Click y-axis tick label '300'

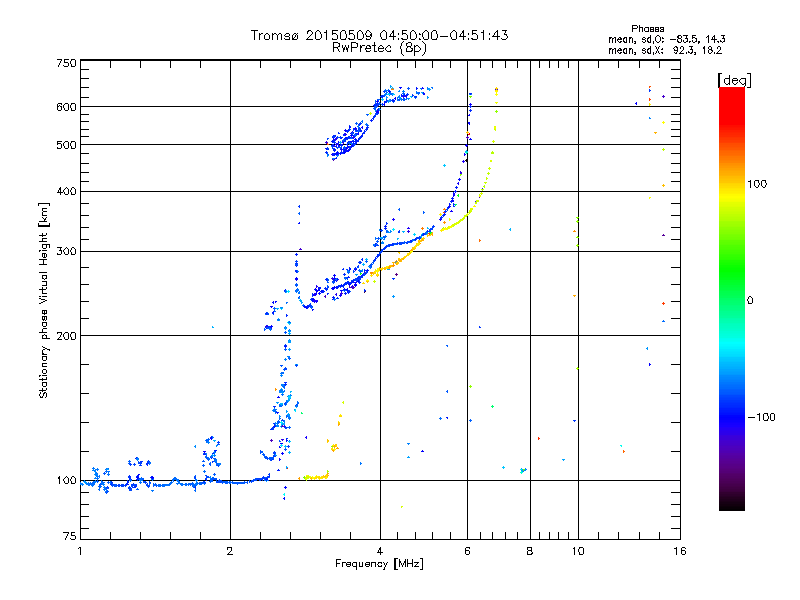66,251
